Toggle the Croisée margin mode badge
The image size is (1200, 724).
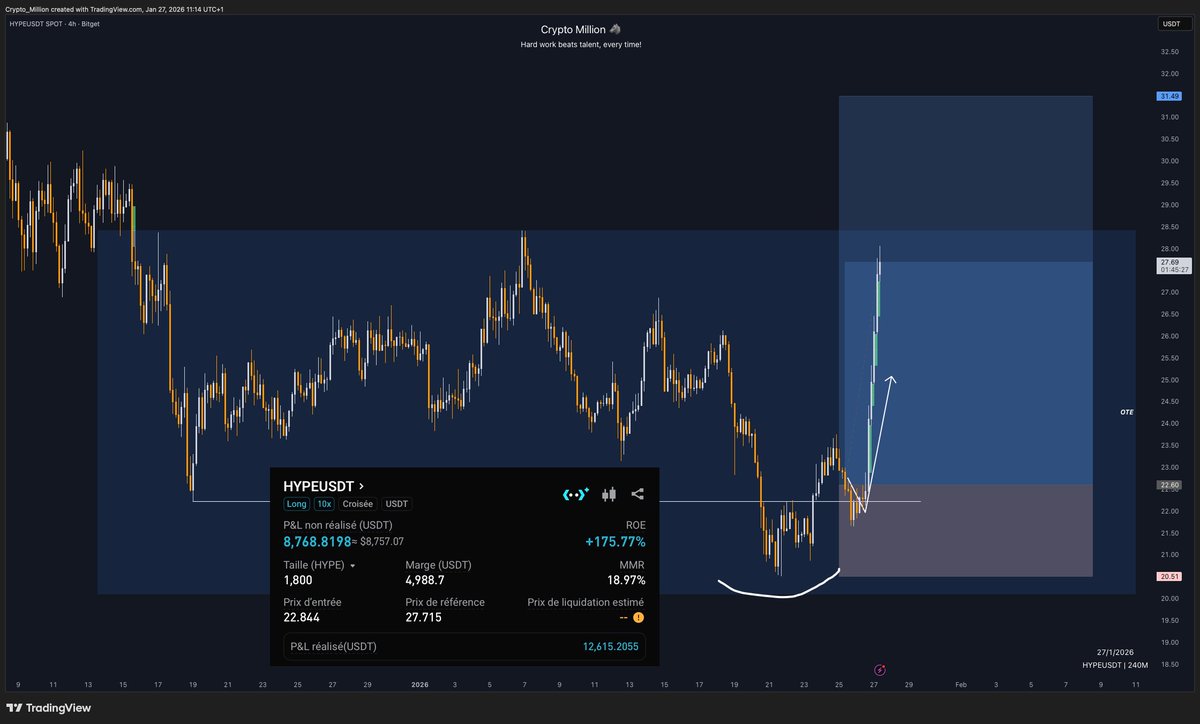pyautogui.click(x=358, y=504)
